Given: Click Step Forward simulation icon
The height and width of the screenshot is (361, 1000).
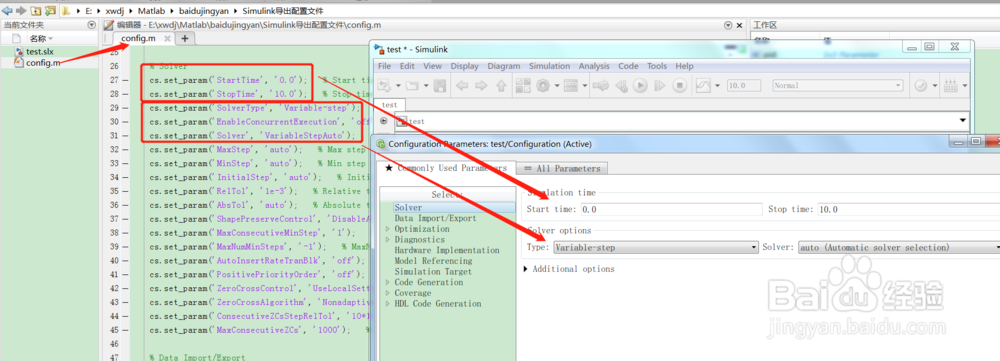Looking at the screenshot, I should [659, 85].
